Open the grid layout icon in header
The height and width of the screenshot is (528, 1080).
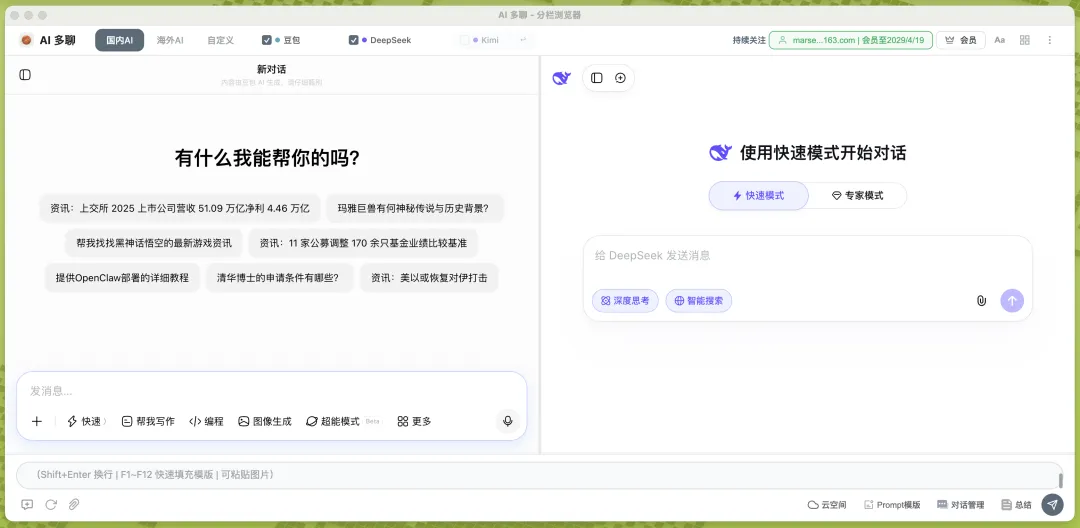1024,40
